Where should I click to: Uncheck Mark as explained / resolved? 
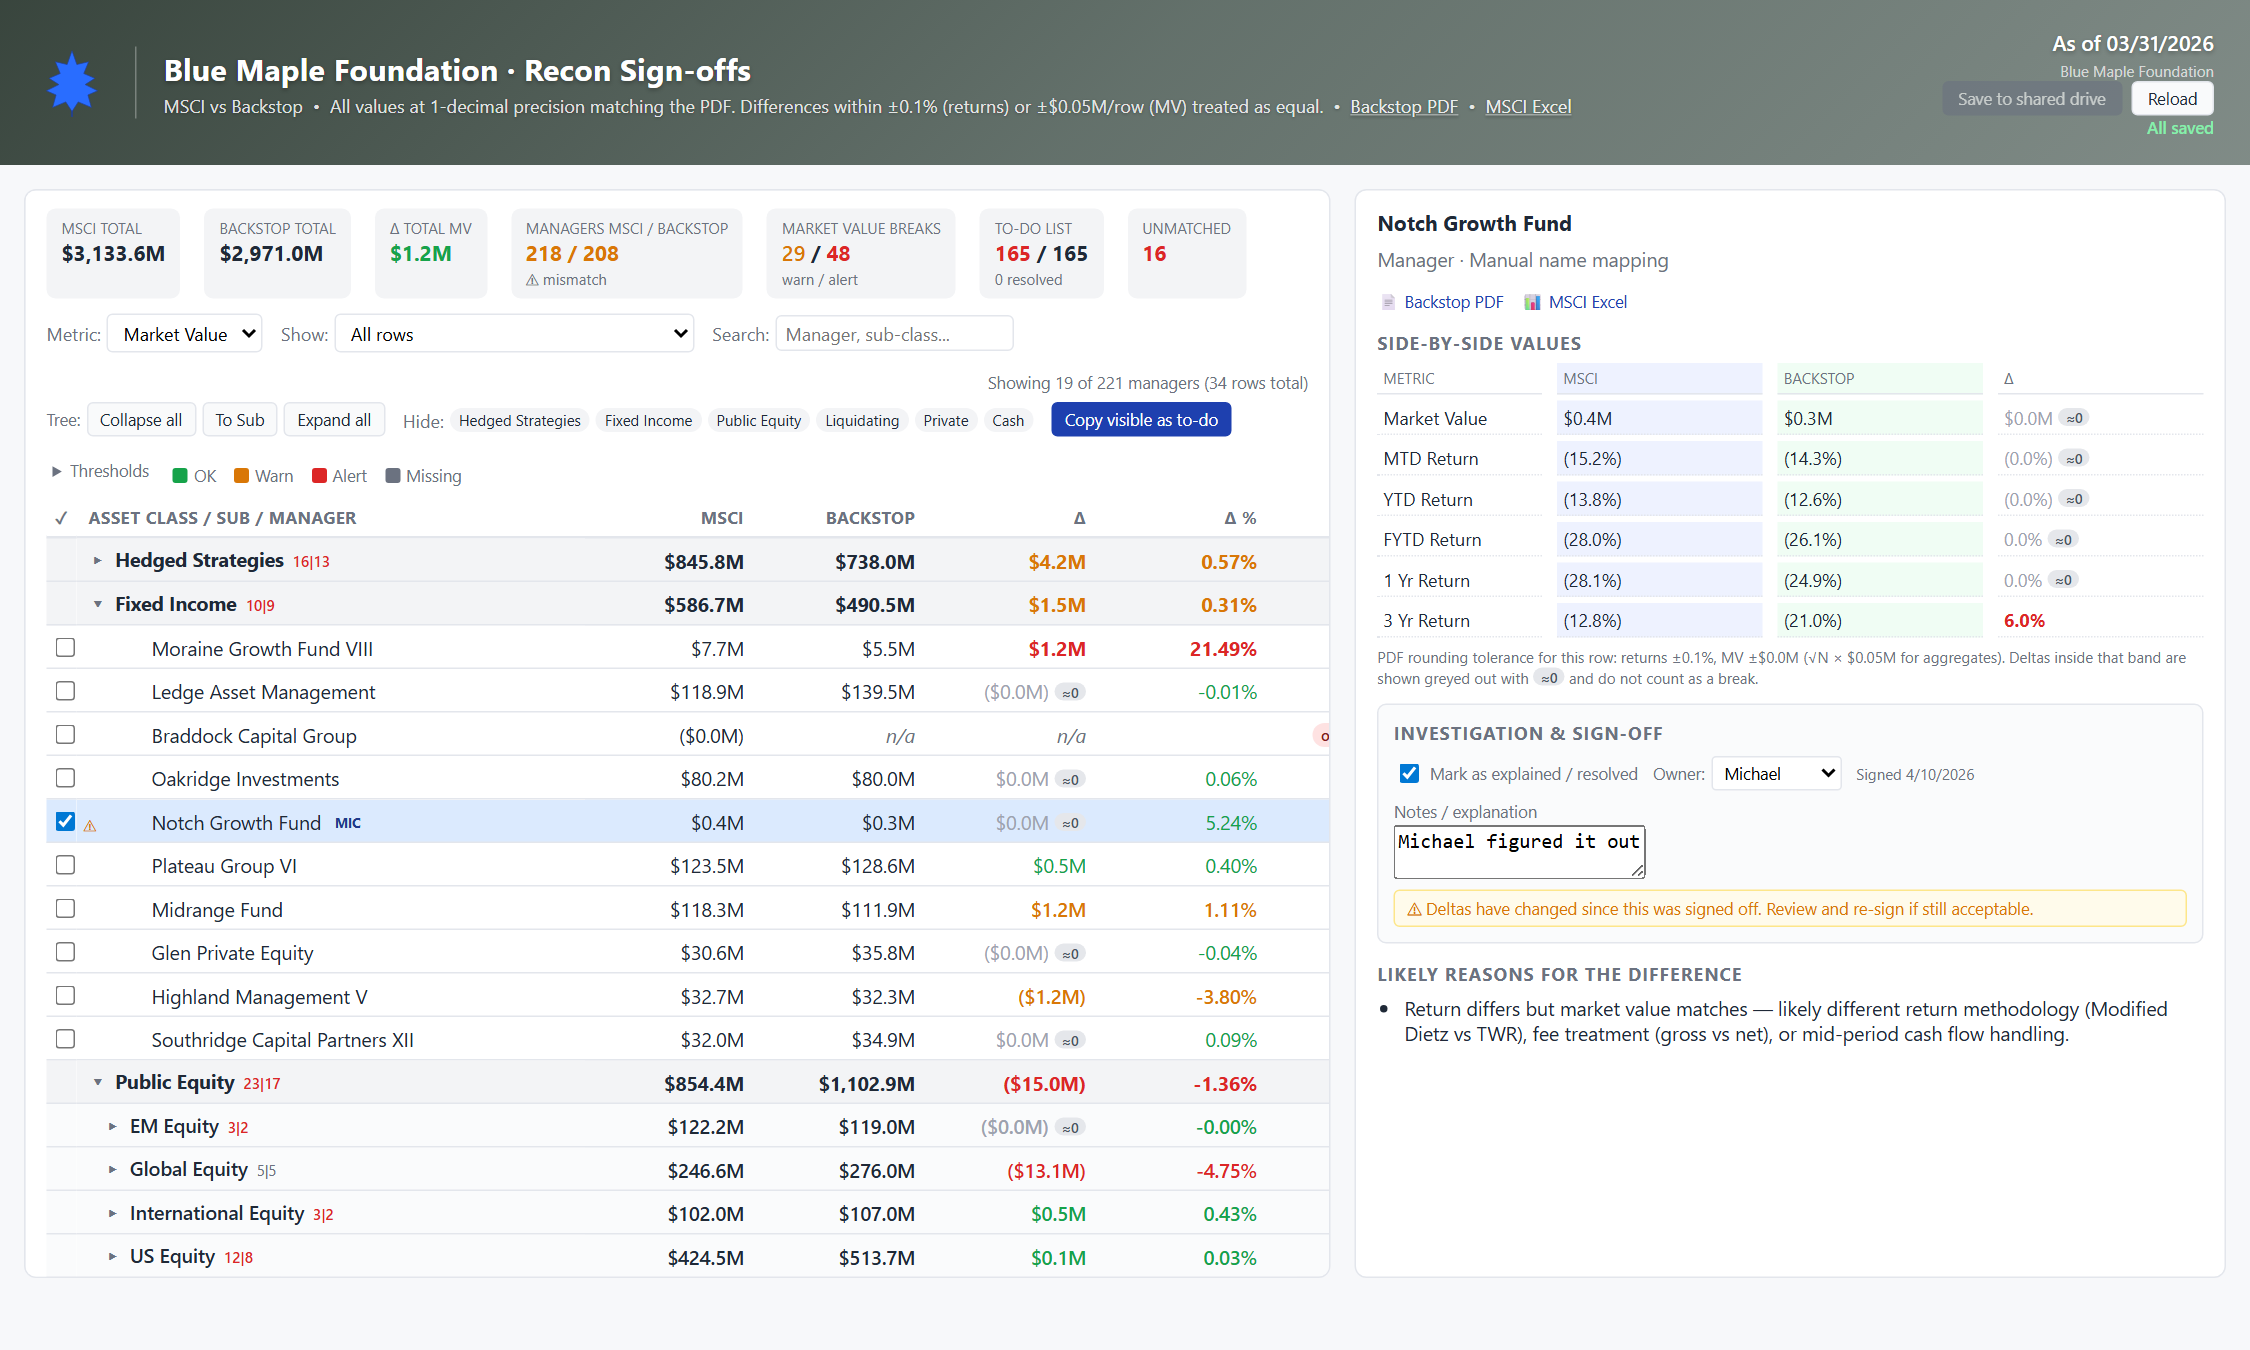tap(1409, 774)
